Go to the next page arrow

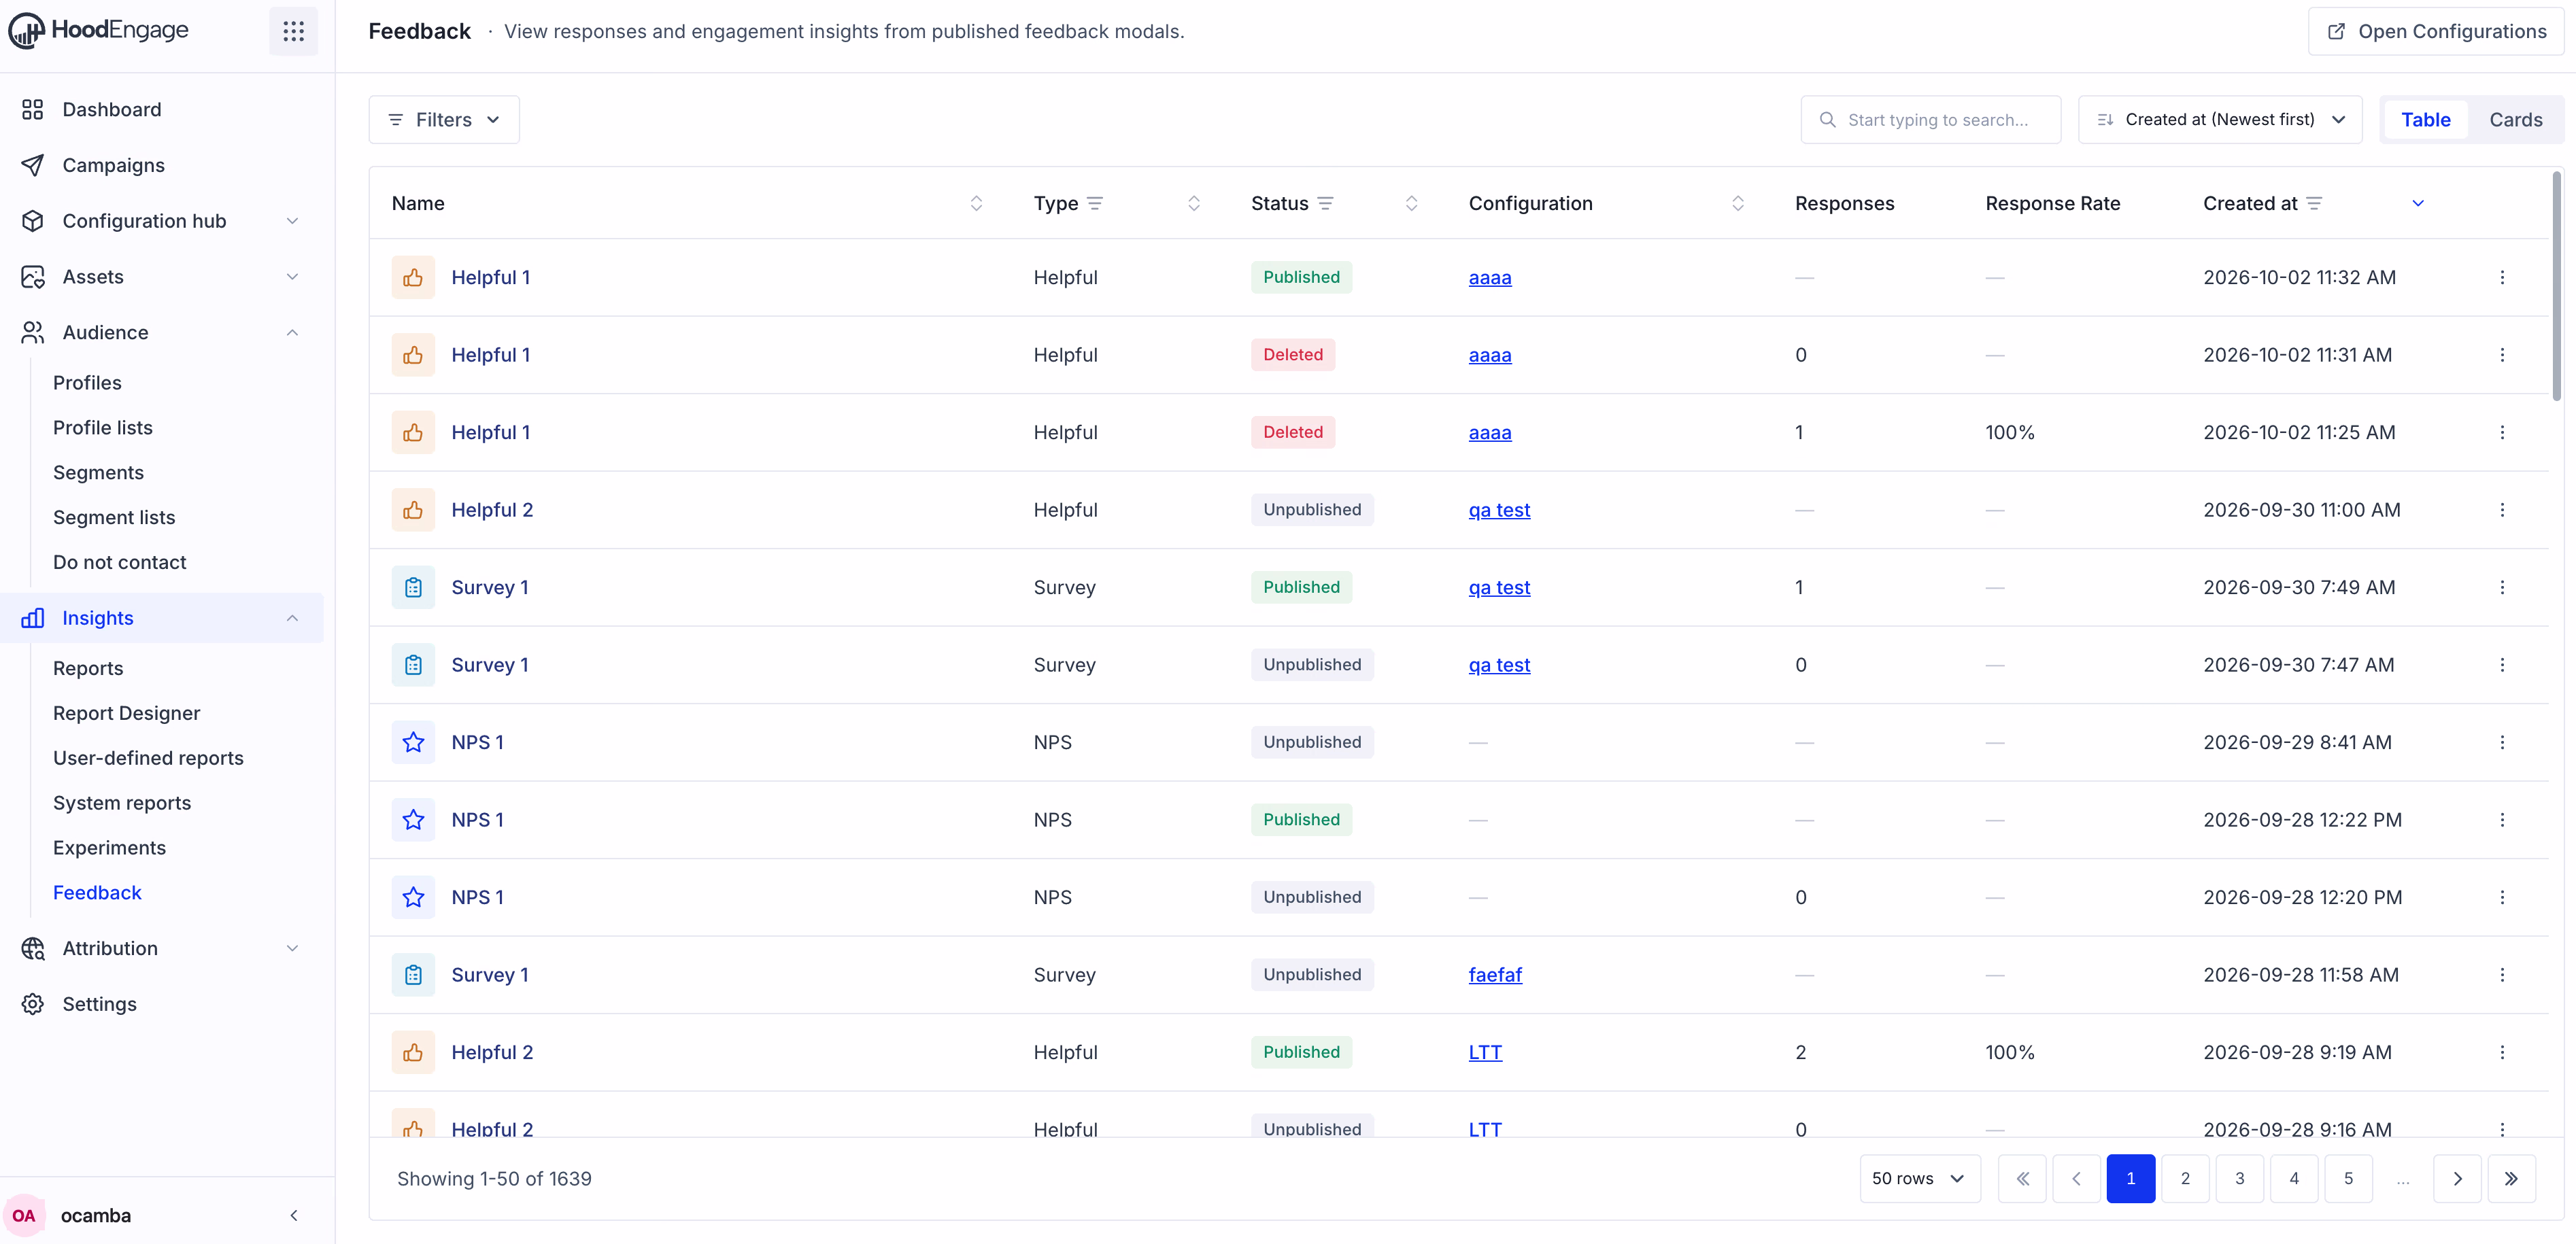tap(2457, 1178)
